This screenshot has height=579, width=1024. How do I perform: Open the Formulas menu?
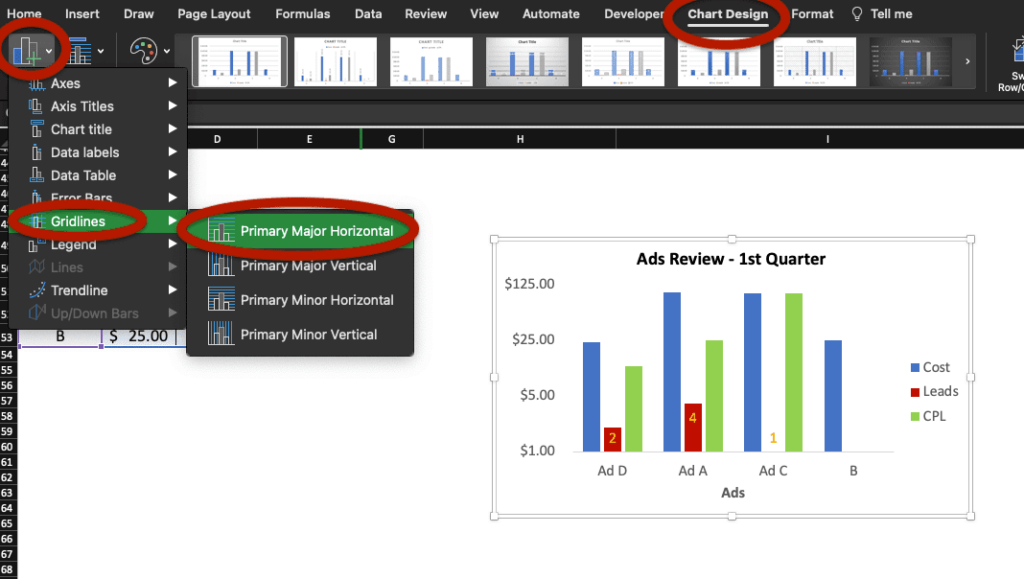pyautogui.click(x=302, y=14)
